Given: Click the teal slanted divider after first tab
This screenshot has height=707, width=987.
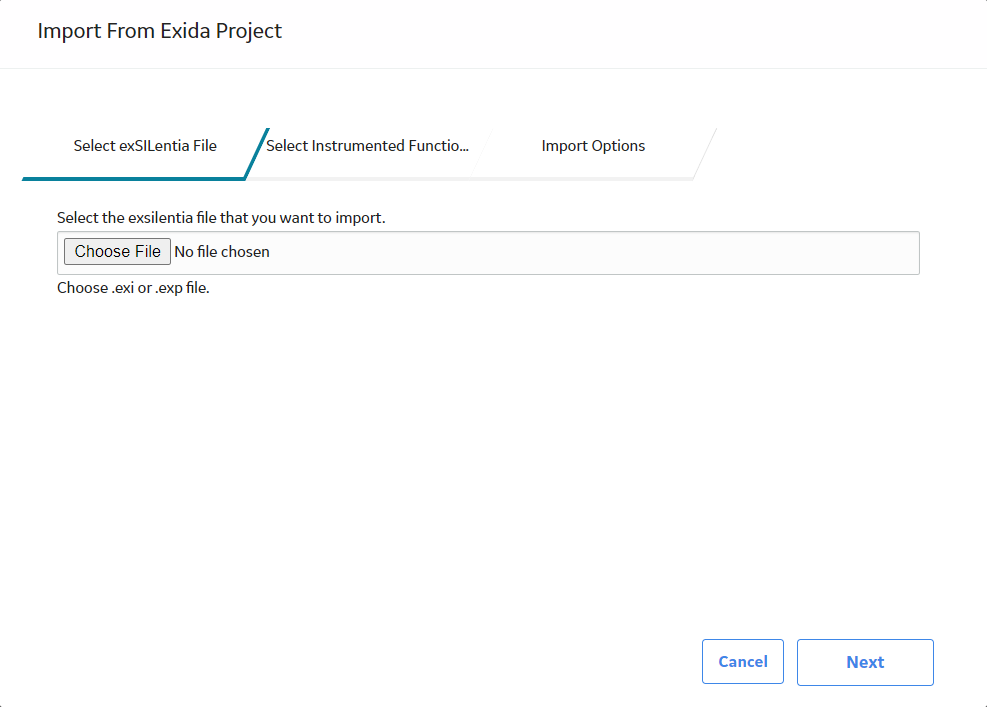Looking at the screenshot, I should click(x=257, y=154).
